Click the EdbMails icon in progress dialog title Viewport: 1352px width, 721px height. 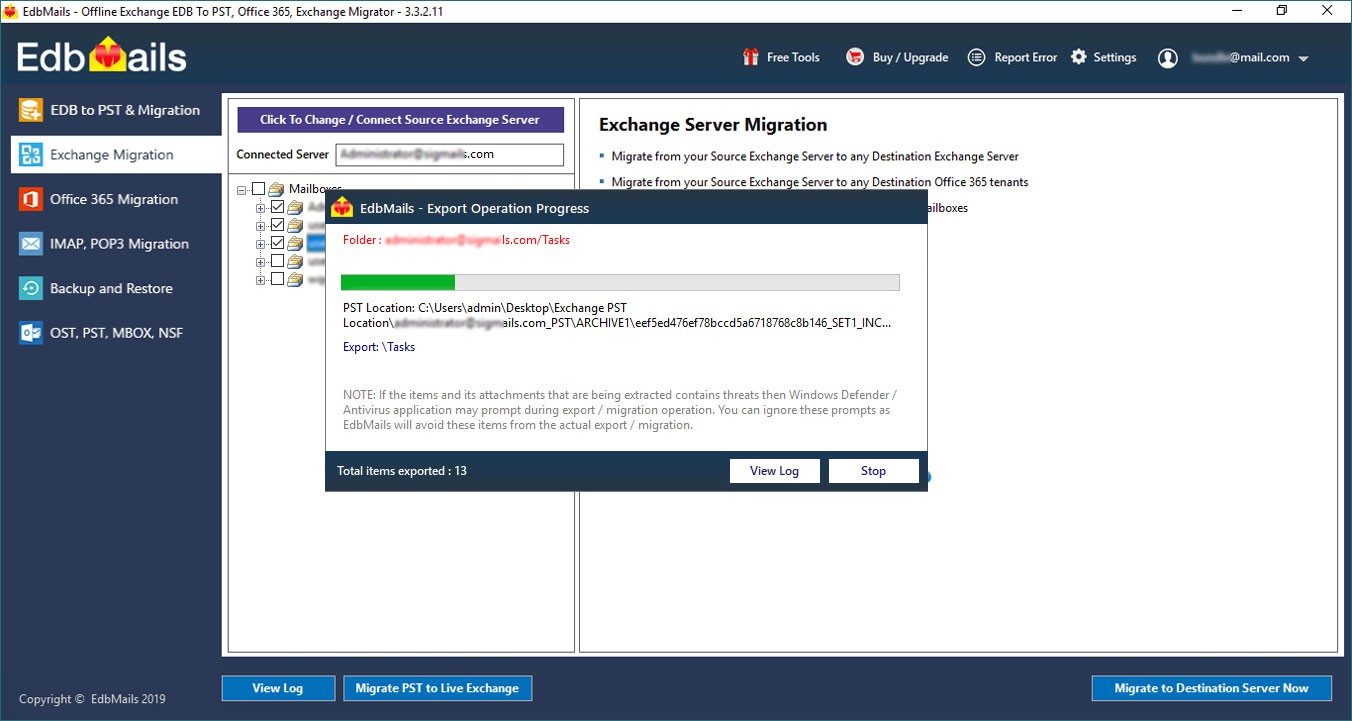342,208
